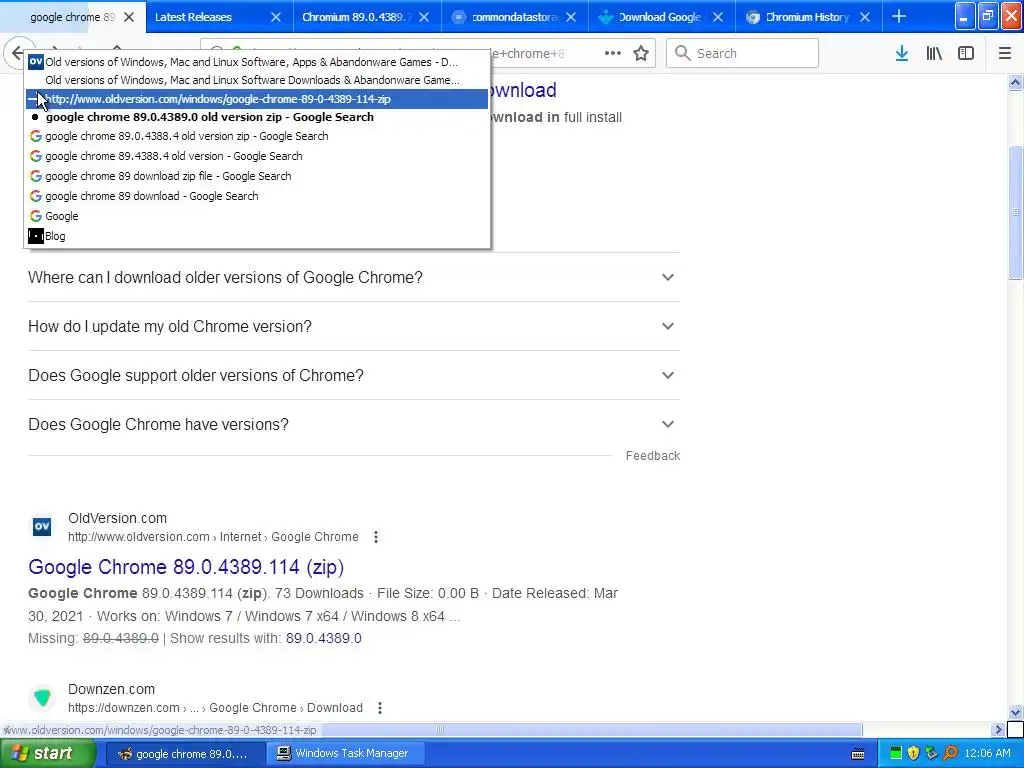The image size is (1024, 768).
Task: Close the Download Google tab
Action: click(718, 17)
